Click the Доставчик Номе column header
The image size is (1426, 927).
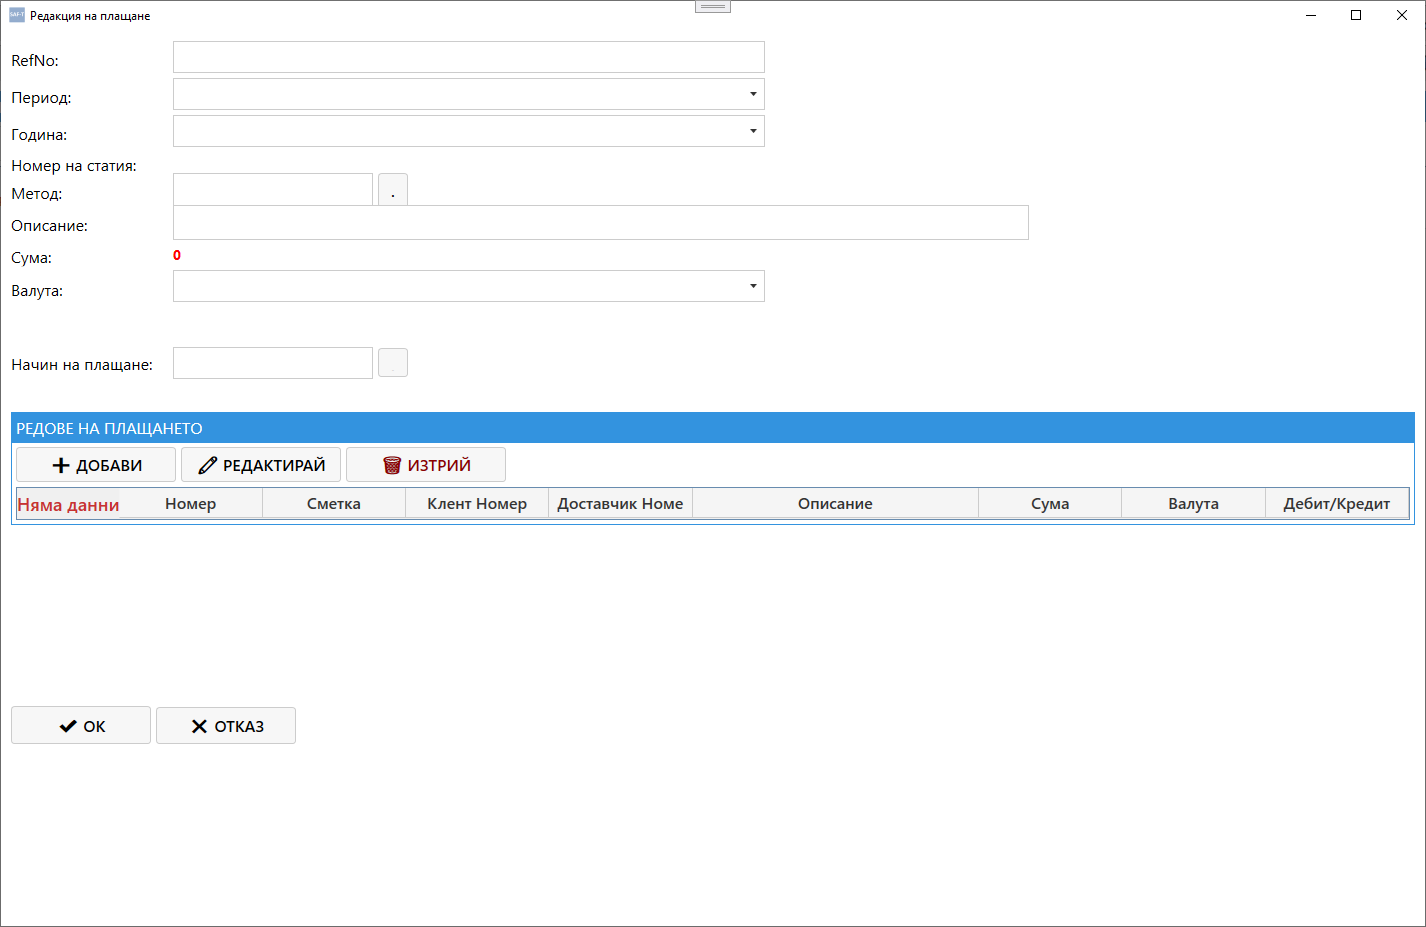pos(620,504)
